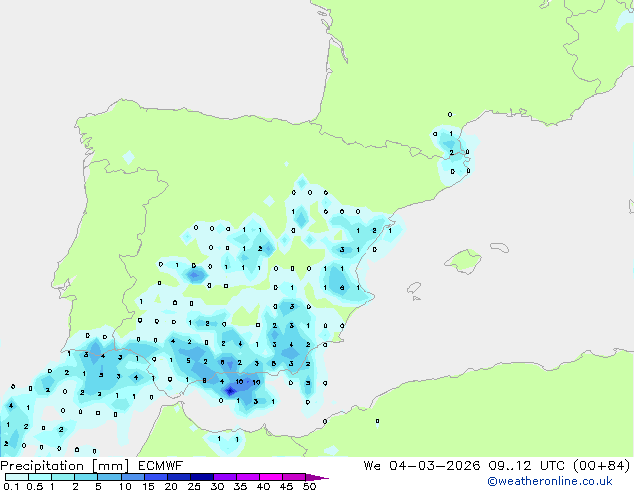
Task: Click the legend label '0.1'
Action: [x=11, y=486]
